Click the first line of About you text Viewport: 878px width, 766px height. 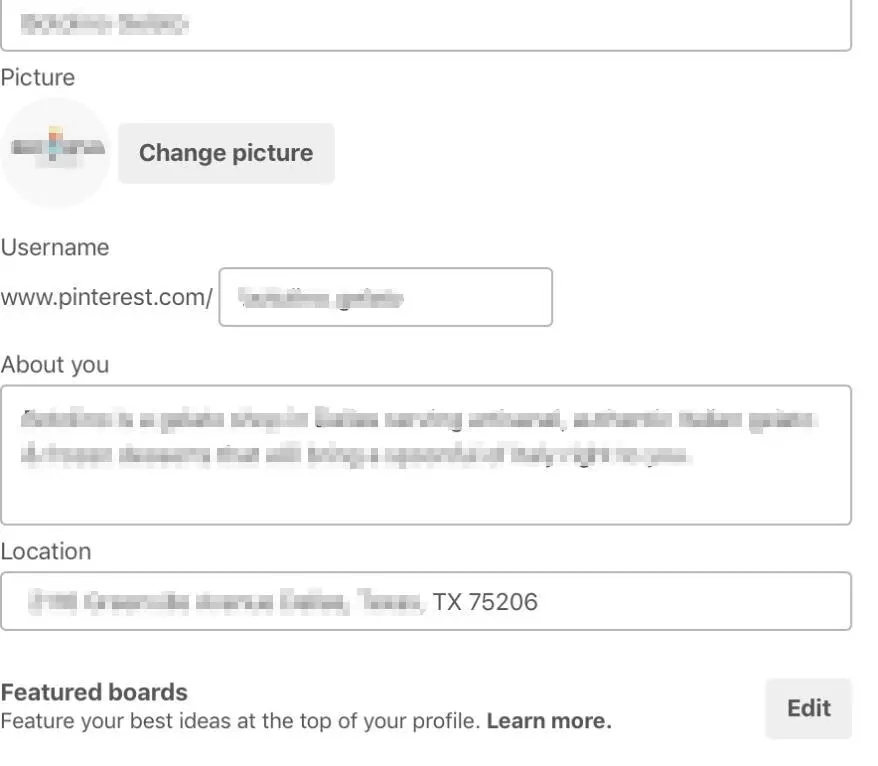pos(418,420)
